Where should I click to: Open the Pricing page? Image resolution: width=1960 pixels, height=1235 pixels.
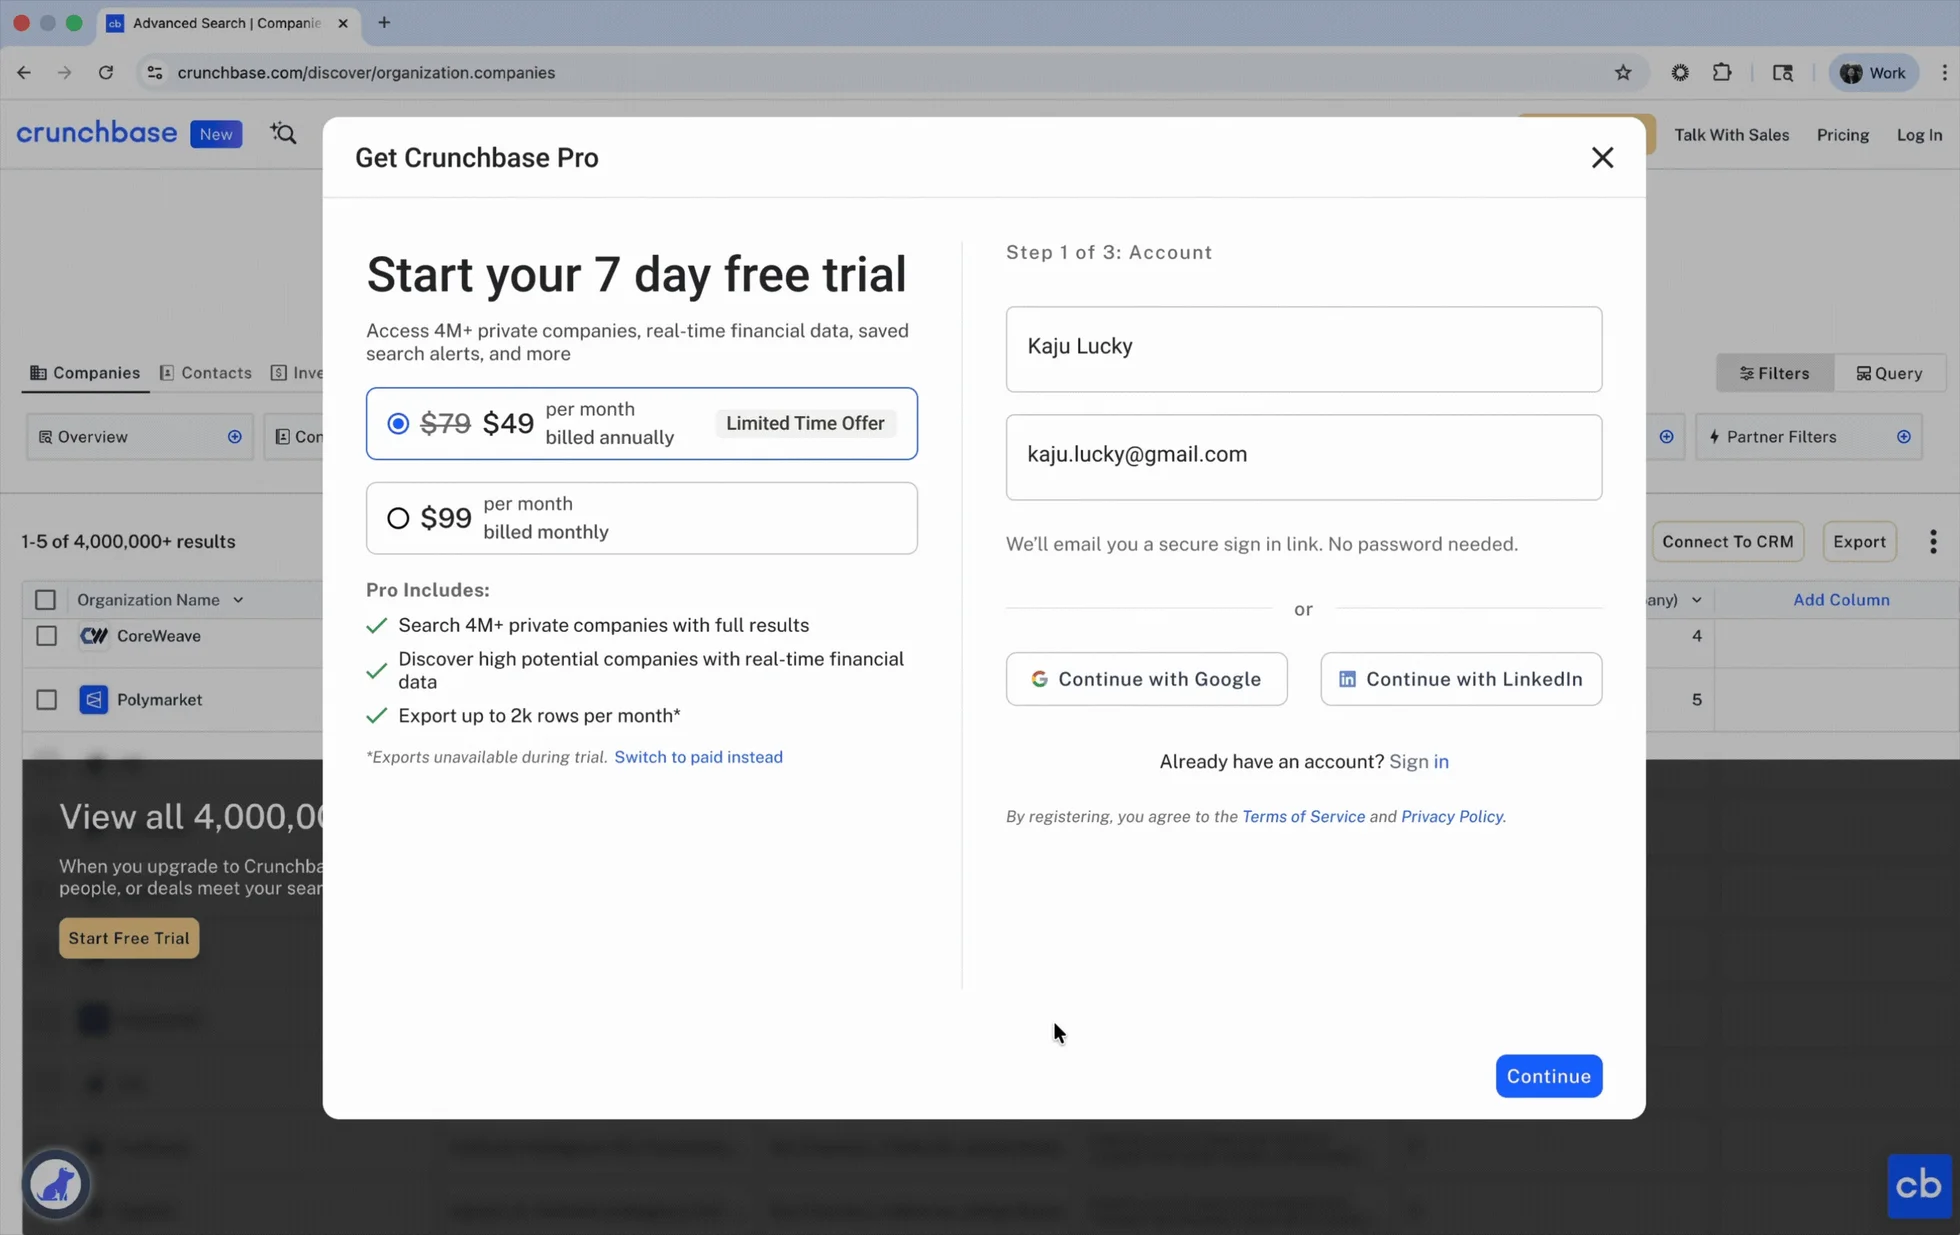click(x=1842, y=135)
